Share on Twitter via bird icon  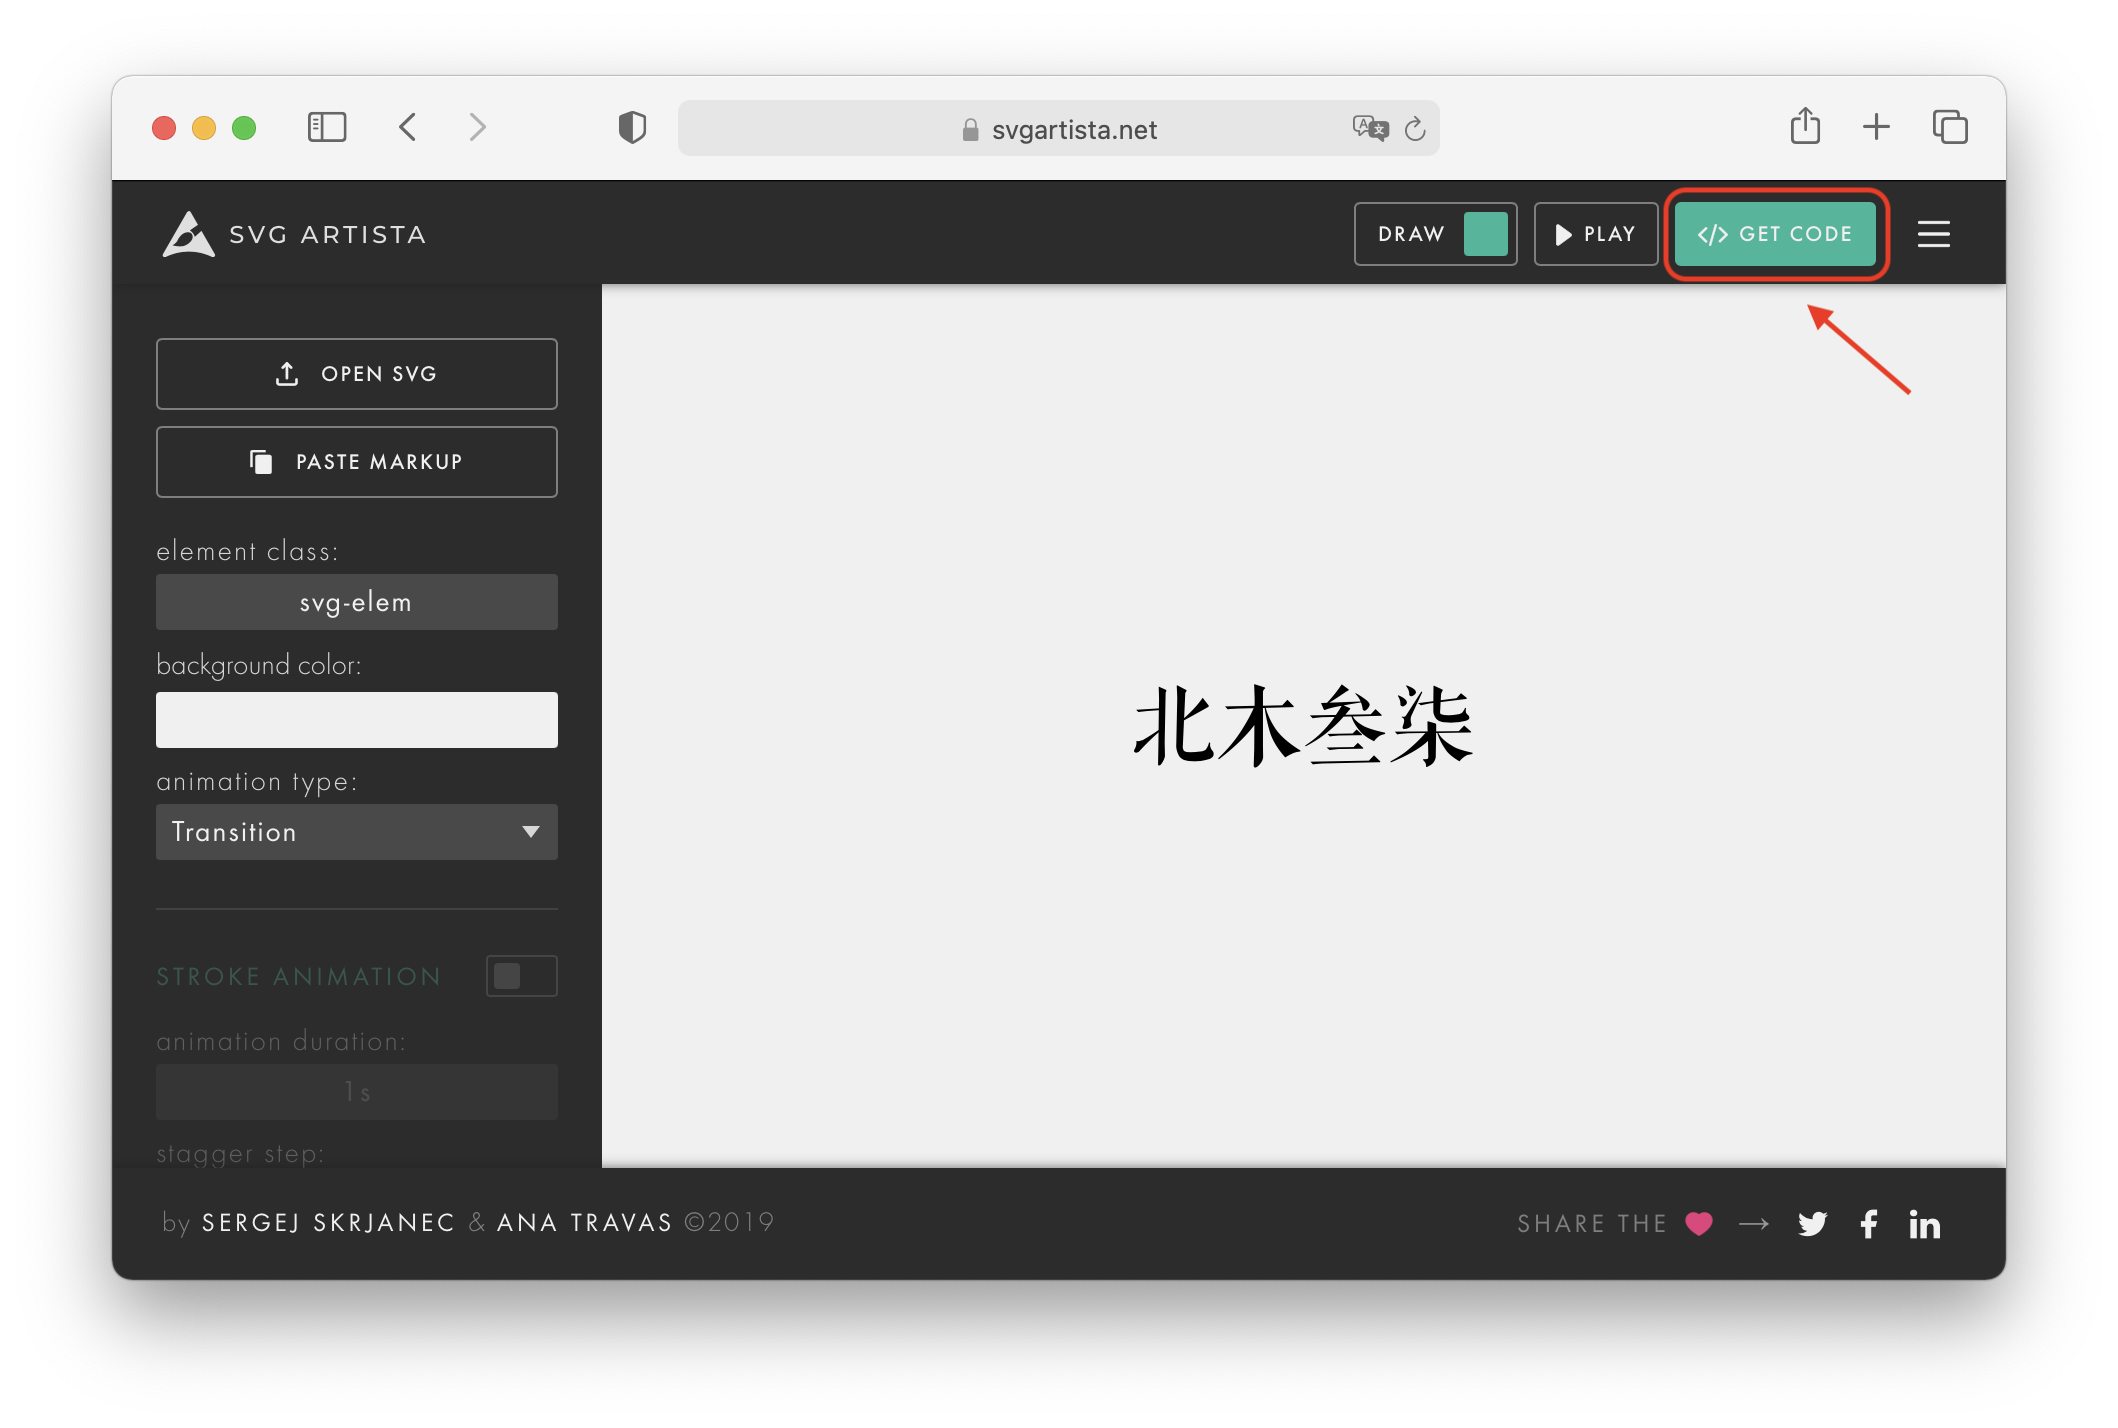click(x=1812, y=1224)
